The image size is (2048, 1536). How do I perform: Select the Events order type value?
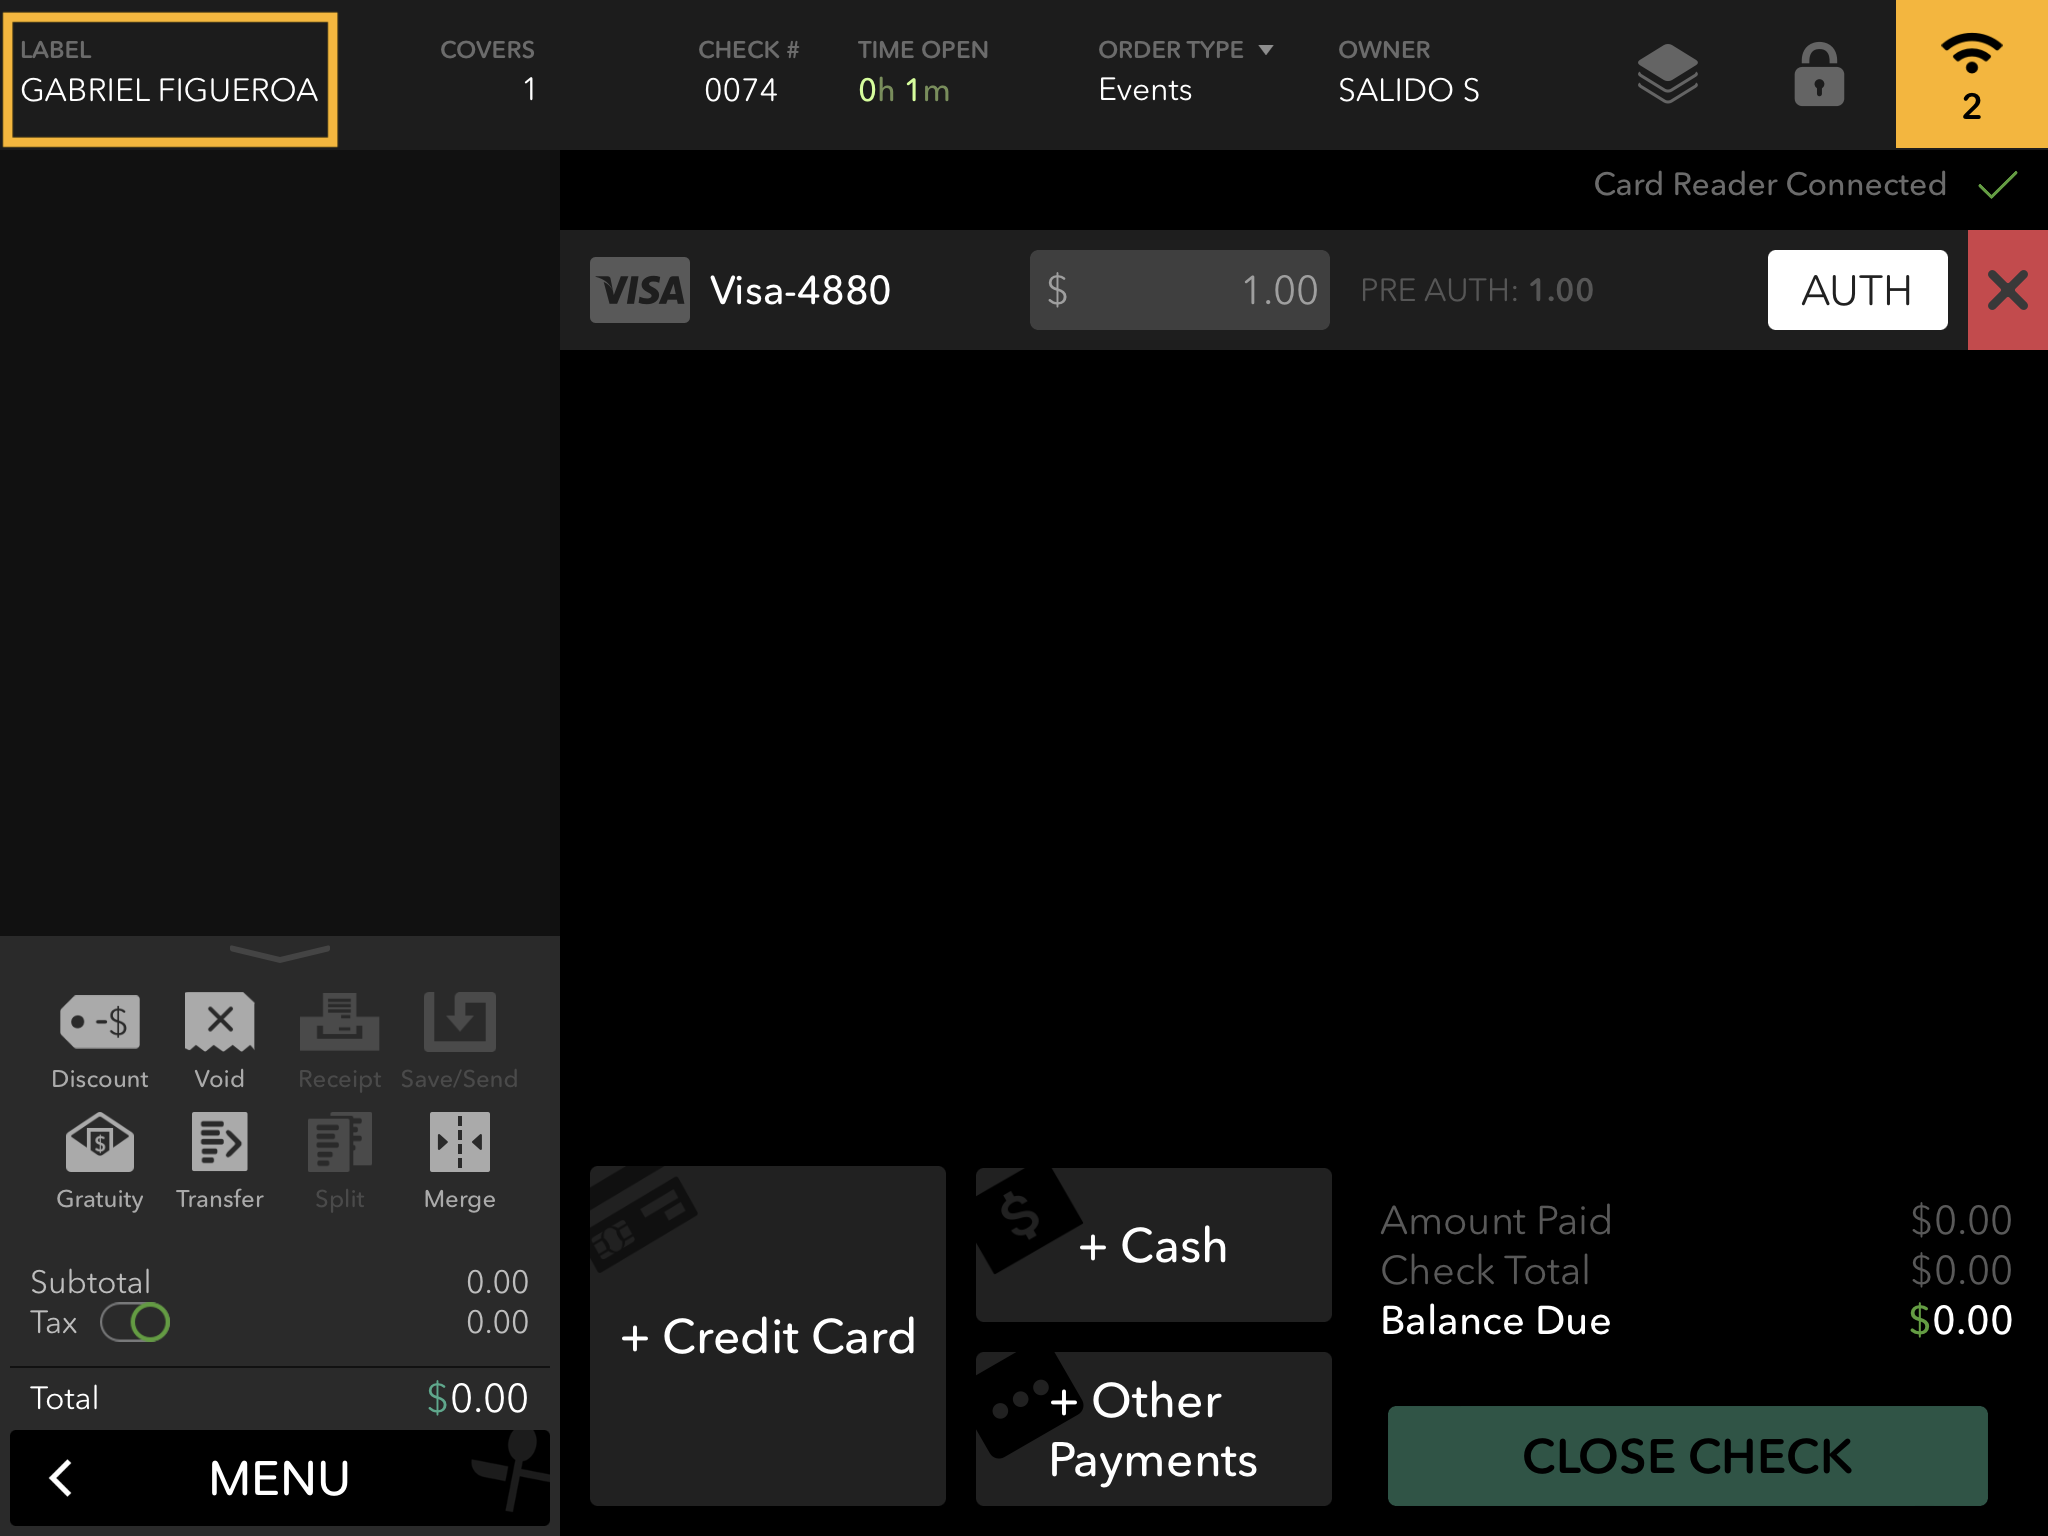pos(1145,90)
